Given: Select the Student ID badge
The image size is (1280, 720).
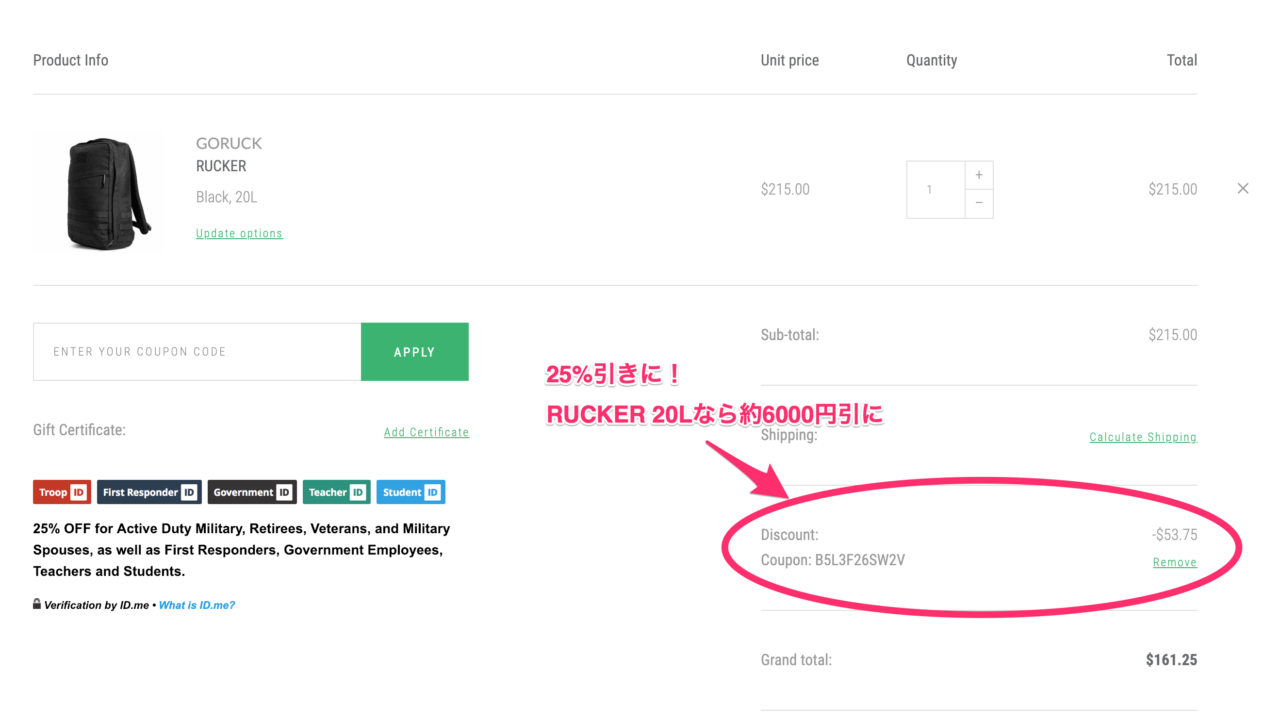Looking at the screenshot, I should point(411,492).
